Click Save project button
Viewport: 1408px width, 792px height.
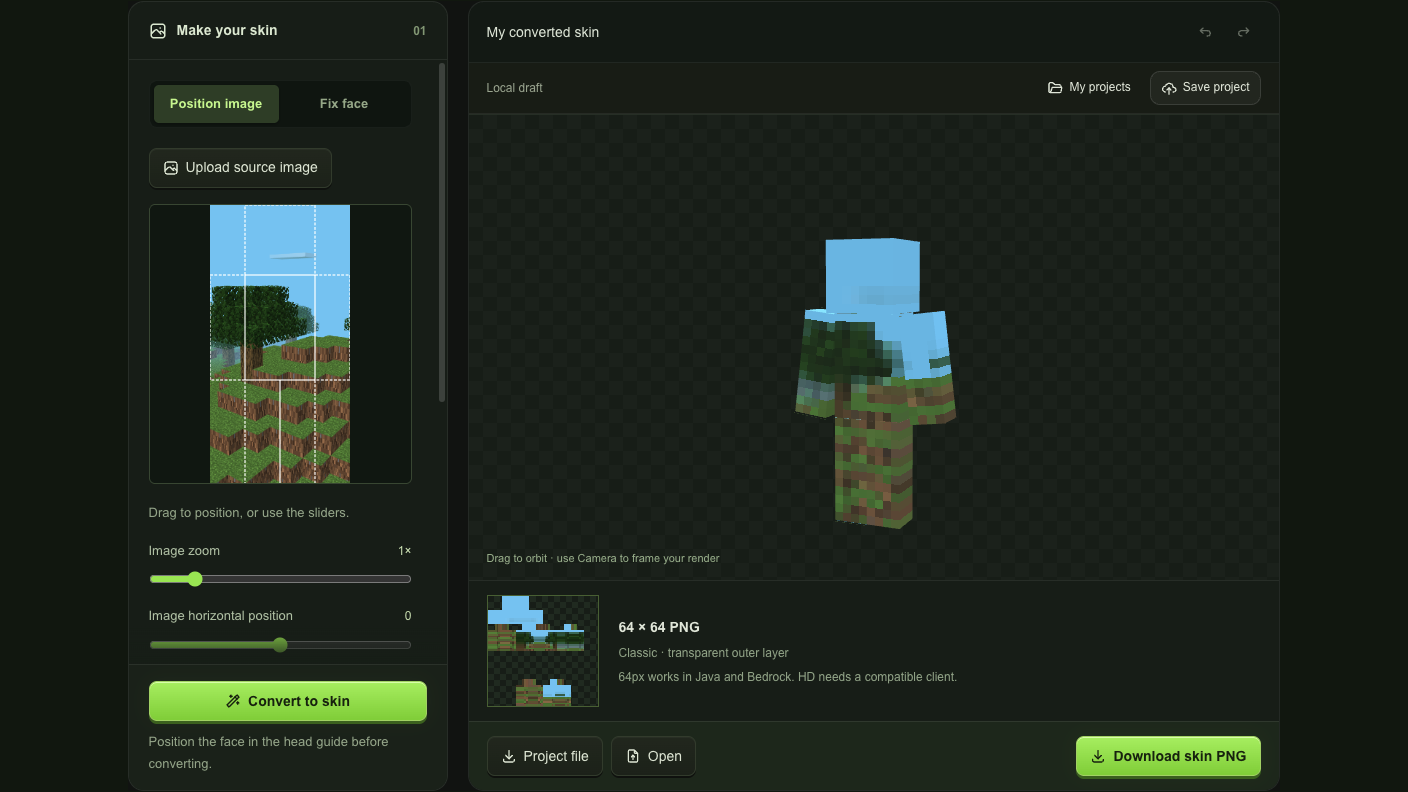tap(1205, 88)
